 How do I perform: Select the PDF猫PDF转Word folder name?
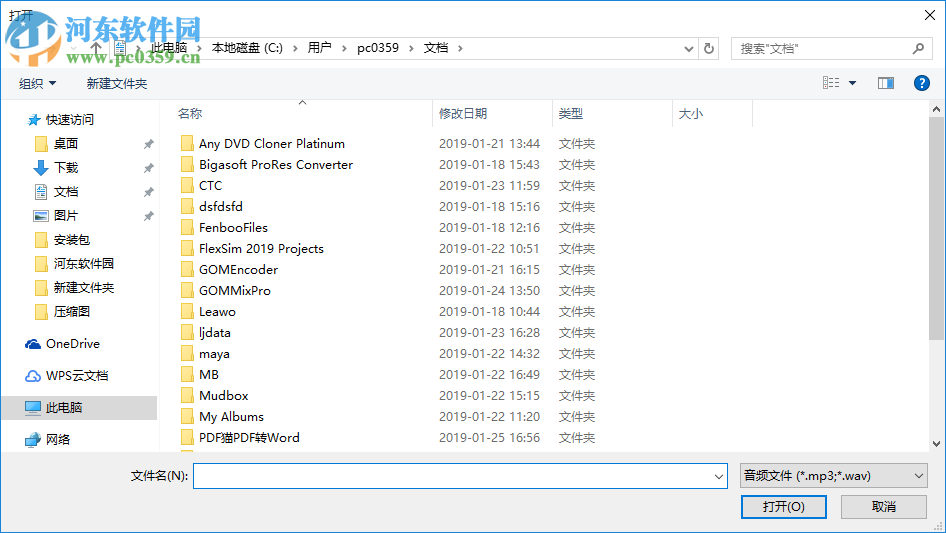coord(249,438)
